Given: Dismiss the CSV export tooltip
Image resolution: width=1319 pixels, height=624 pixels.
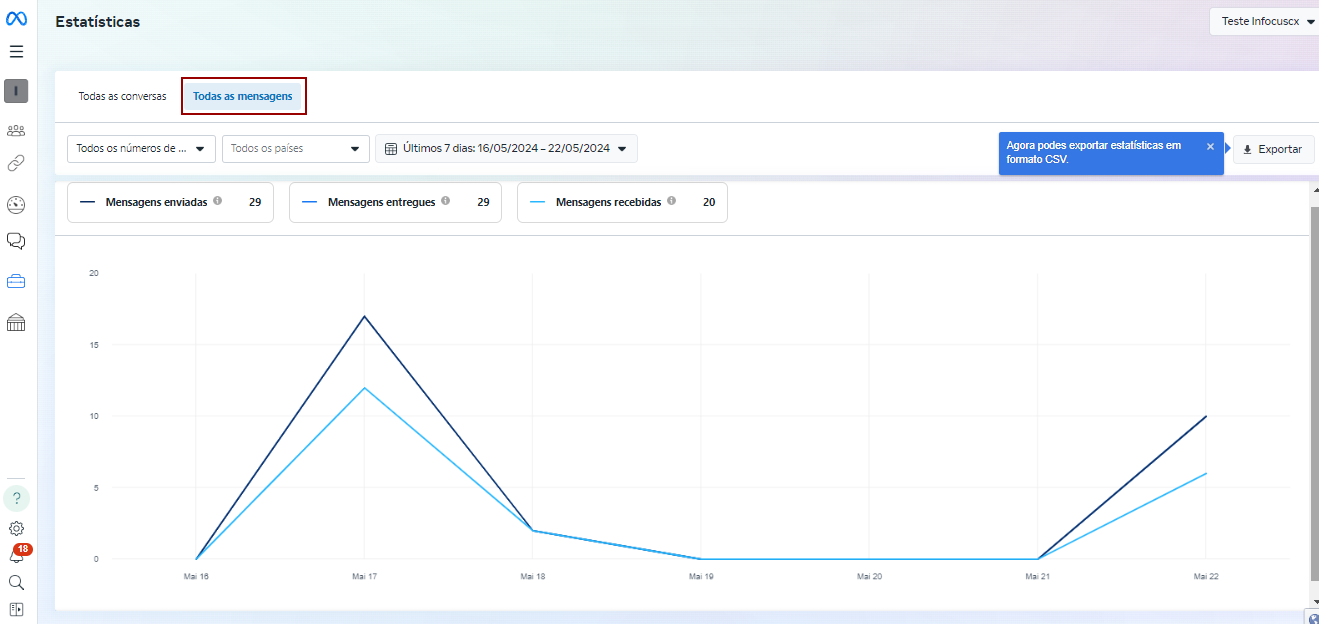Looking at the screenshot, I should (x=1210, y=146).
